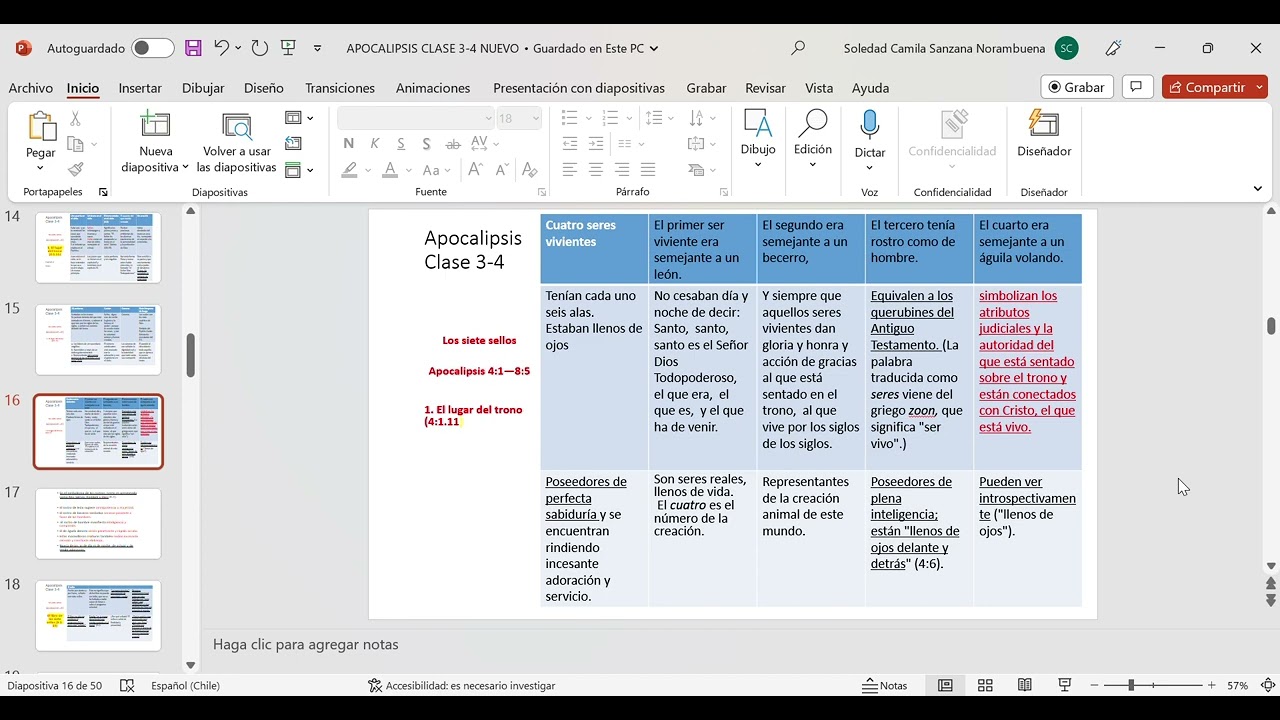This screenshot has width=1280, height=720.
Task: Switch to the Animaciones tab
Action: 433,88
